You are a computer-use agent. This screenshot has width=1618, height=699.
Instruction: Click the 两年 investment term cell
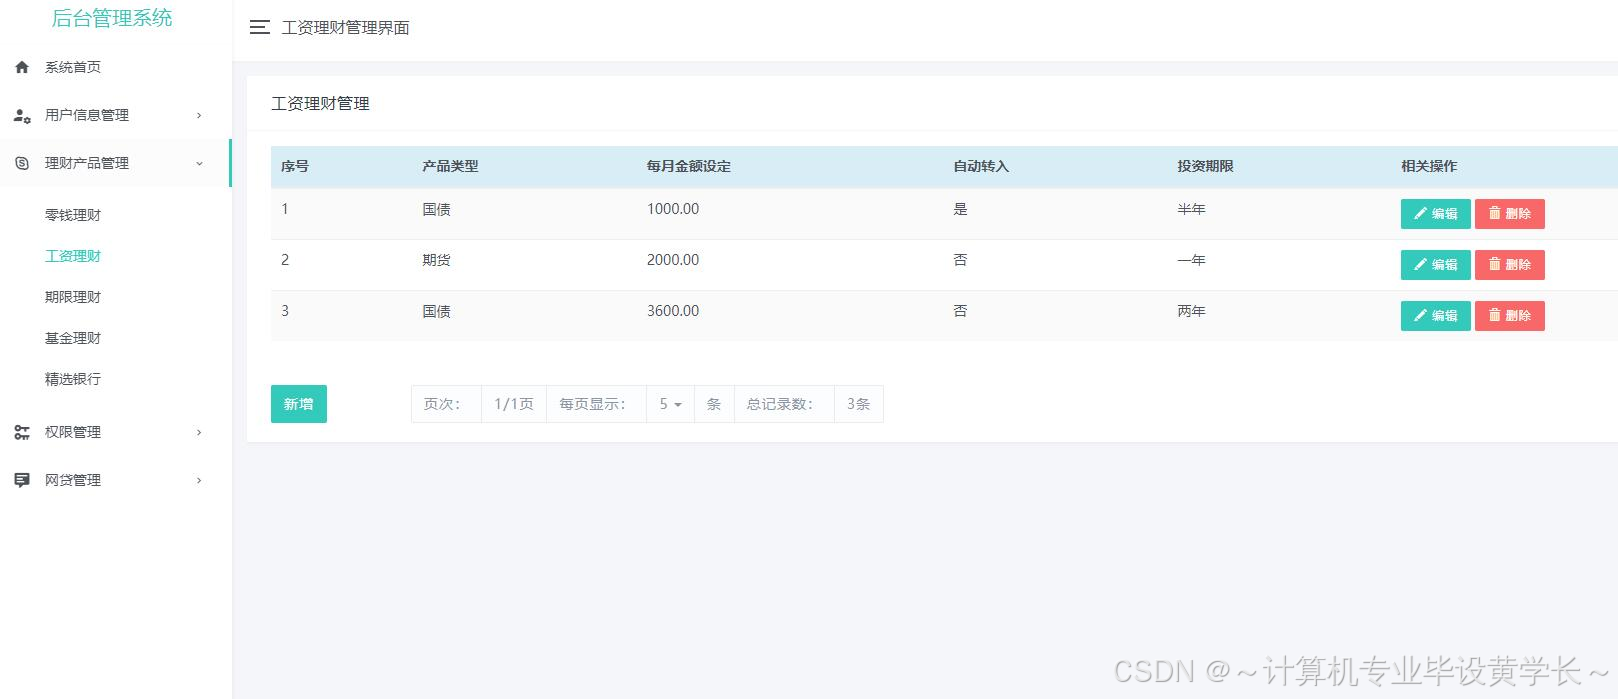[x=1191, y=311]
